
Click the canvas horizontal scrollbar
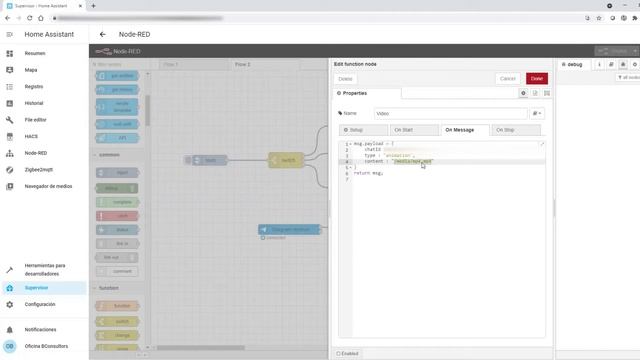201,348
